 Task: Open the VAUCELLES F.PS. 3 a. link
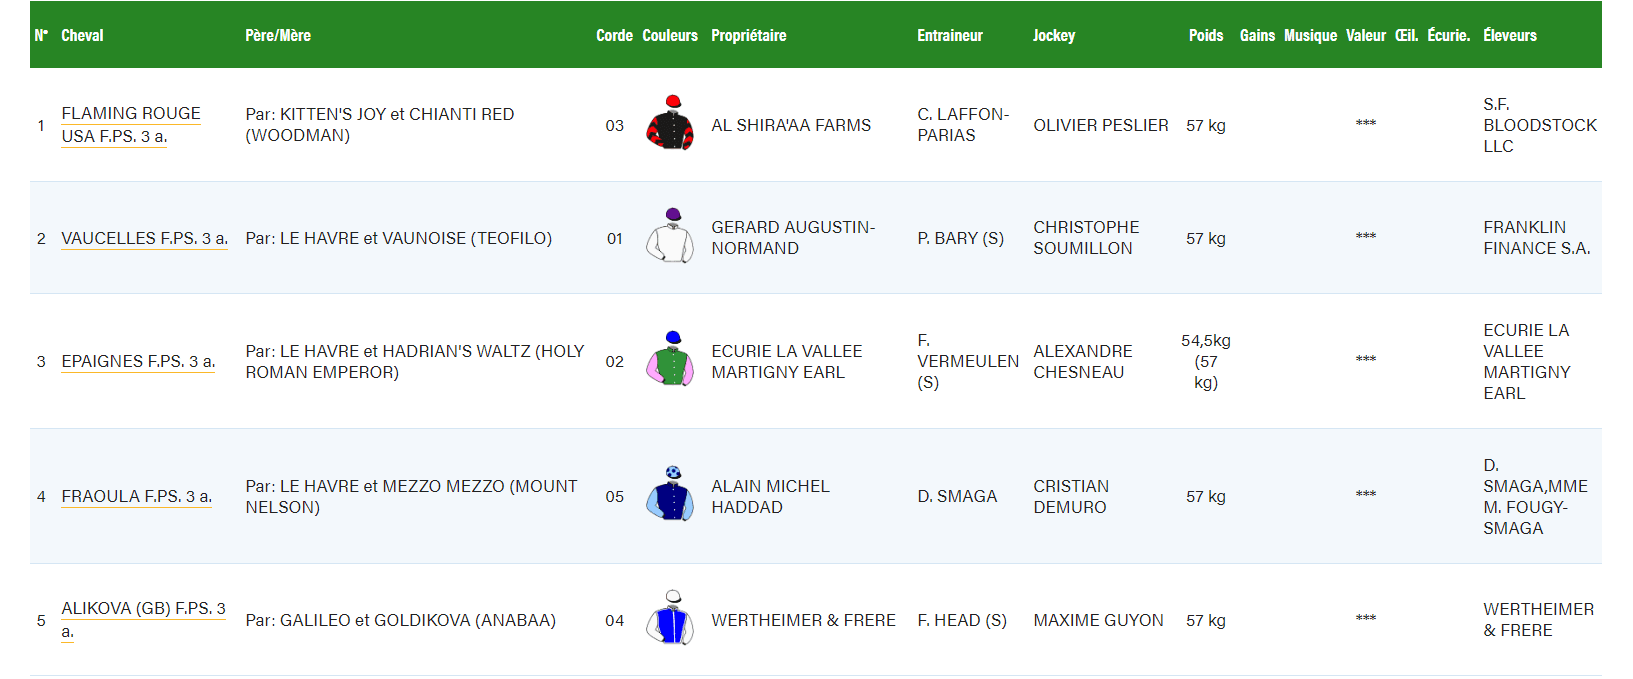(144, 238)
